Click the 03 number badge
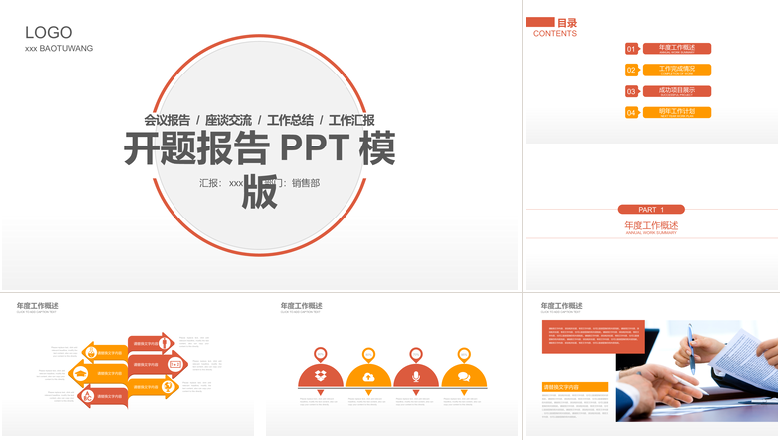Screen dimensions: 780x440 coord(632,91)
